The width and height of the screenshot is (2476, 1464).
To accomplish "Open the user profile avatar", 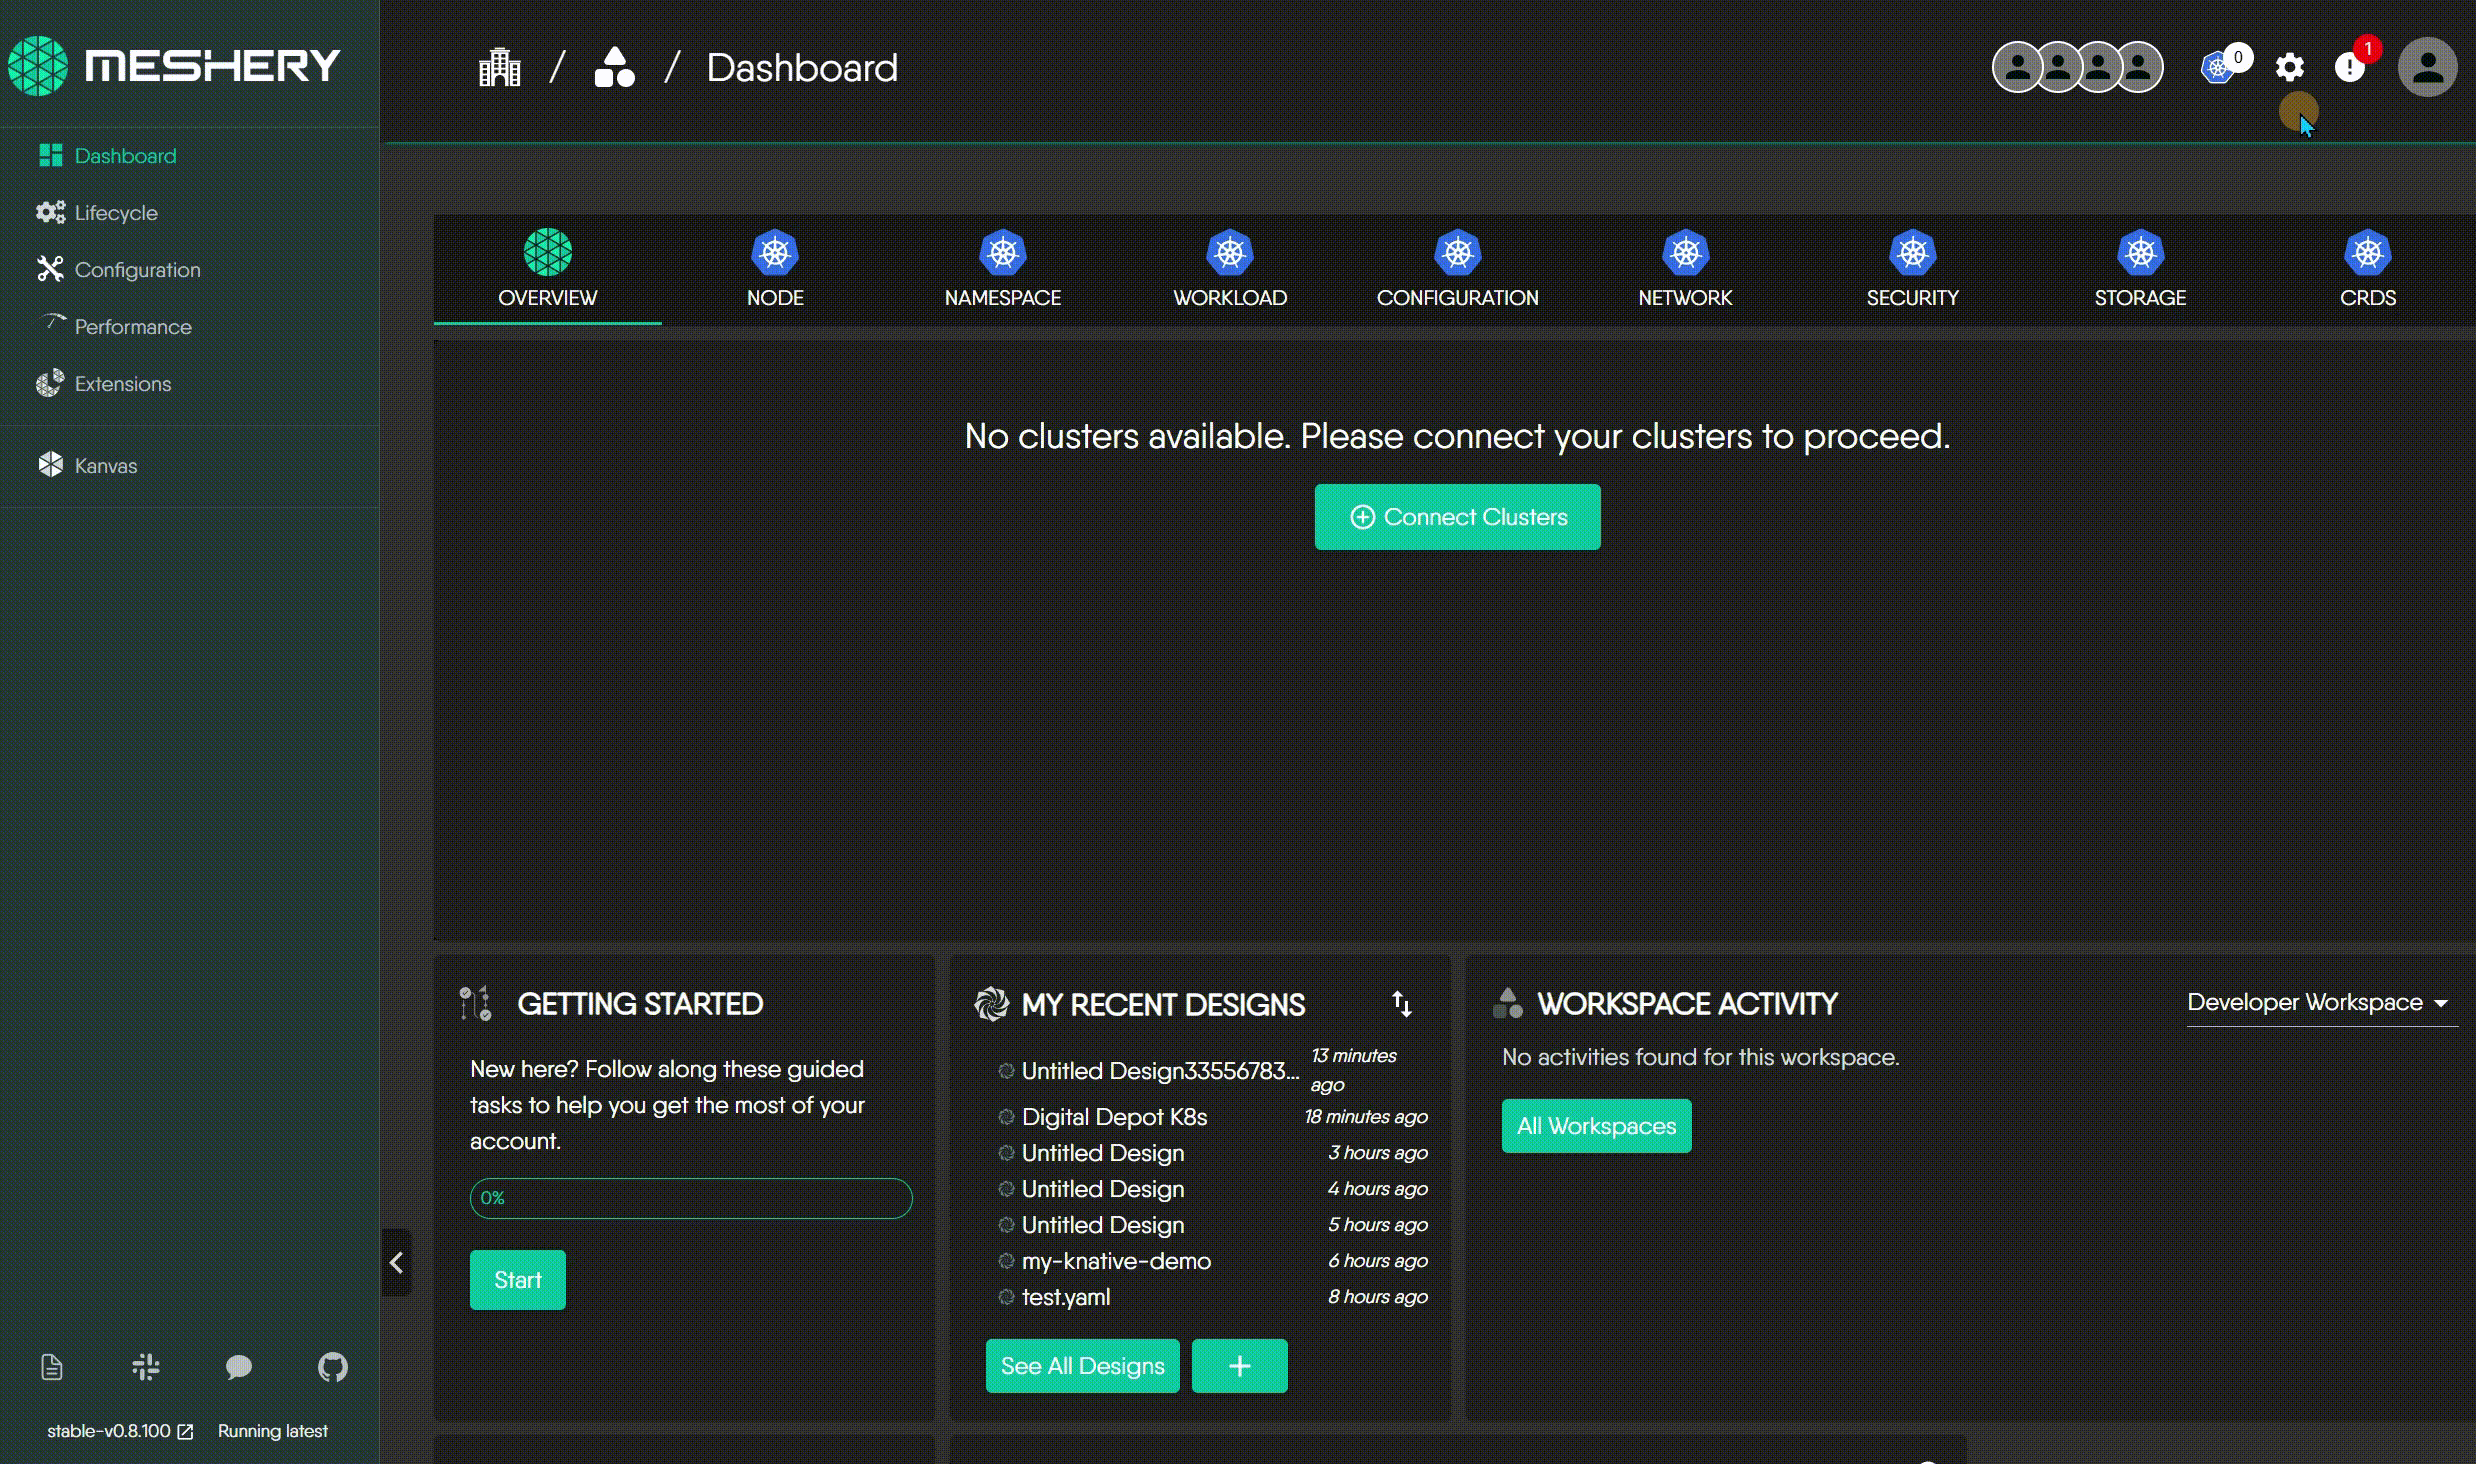I will point(2427,68).
